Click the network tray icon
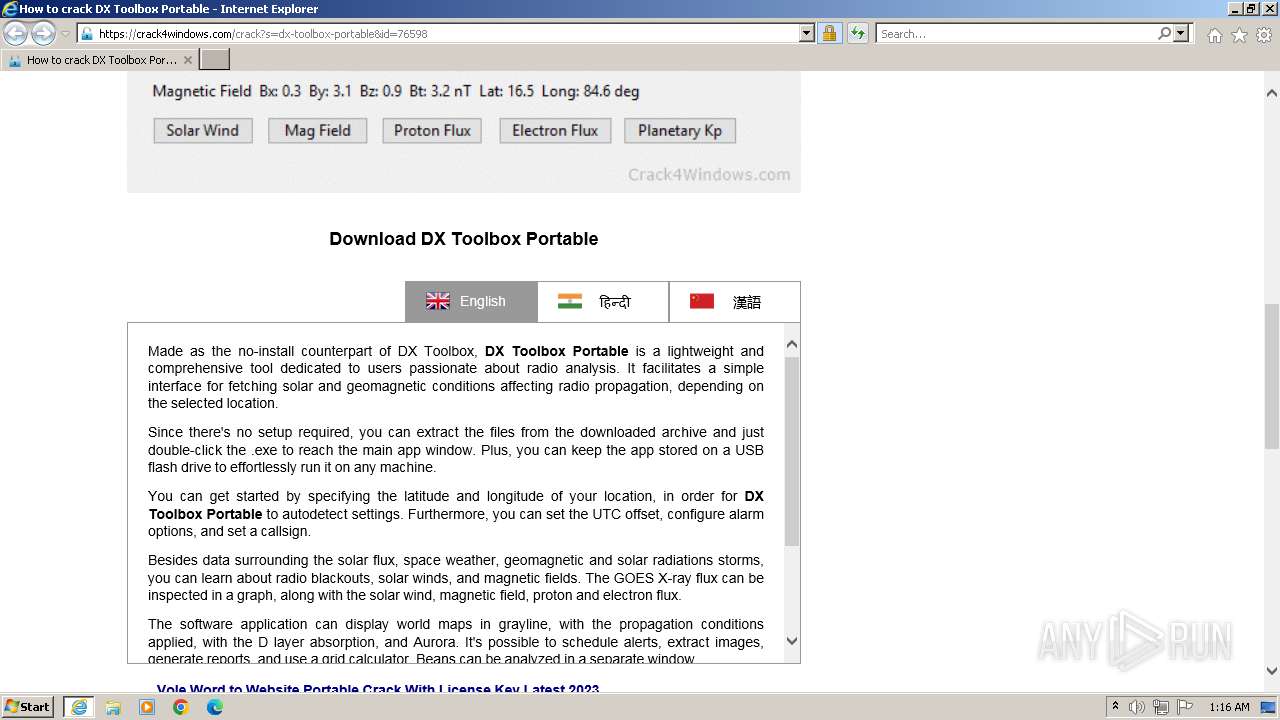The height and width of the screenshot is (720, 1280). pyautogui.click(x=1161, y=707)
